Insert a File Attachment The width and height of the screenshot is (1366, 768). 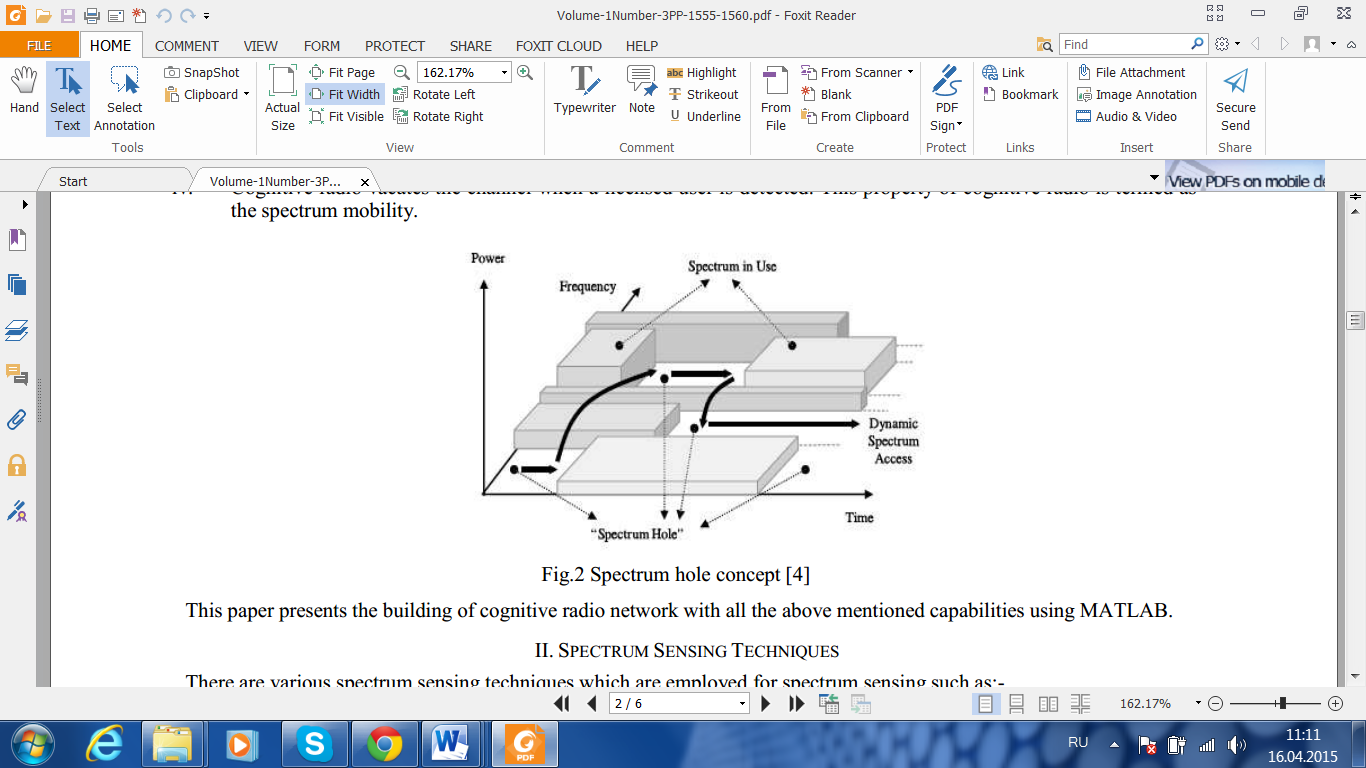(x=1131, y=73)
